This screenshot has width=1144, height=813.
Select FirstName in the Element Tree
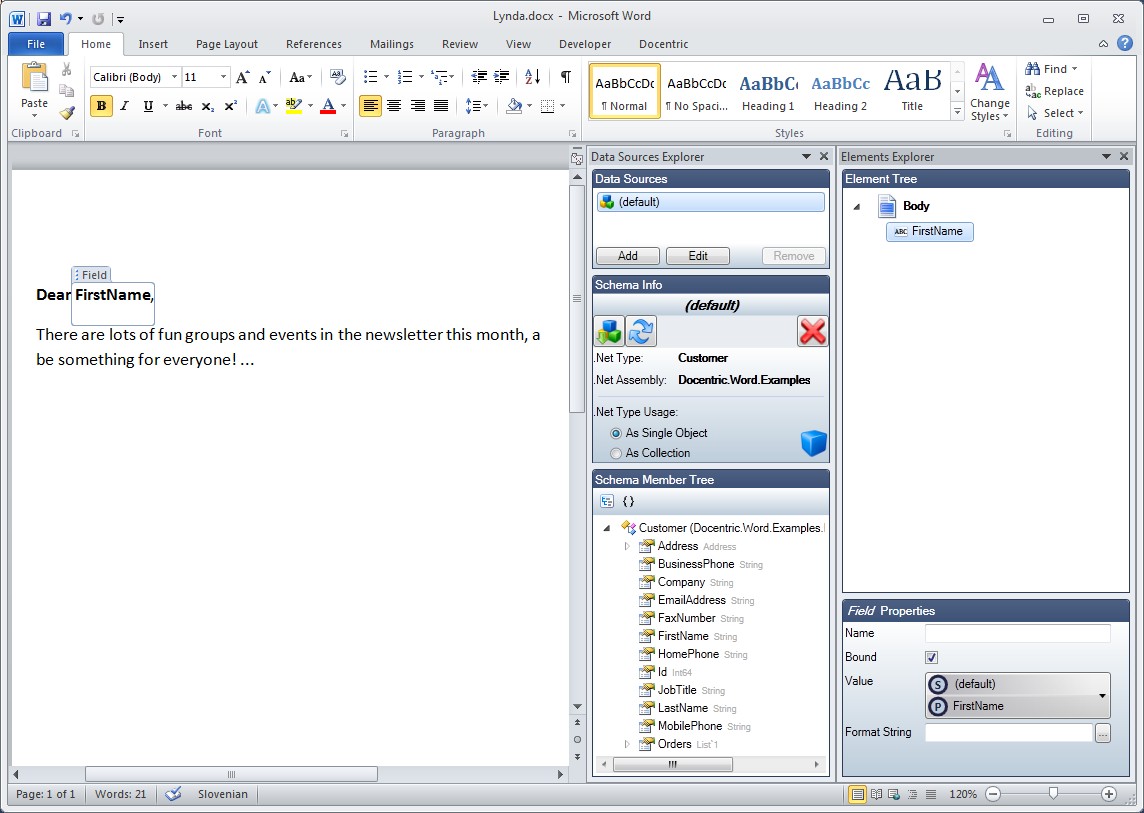click(x=930, y=231)
